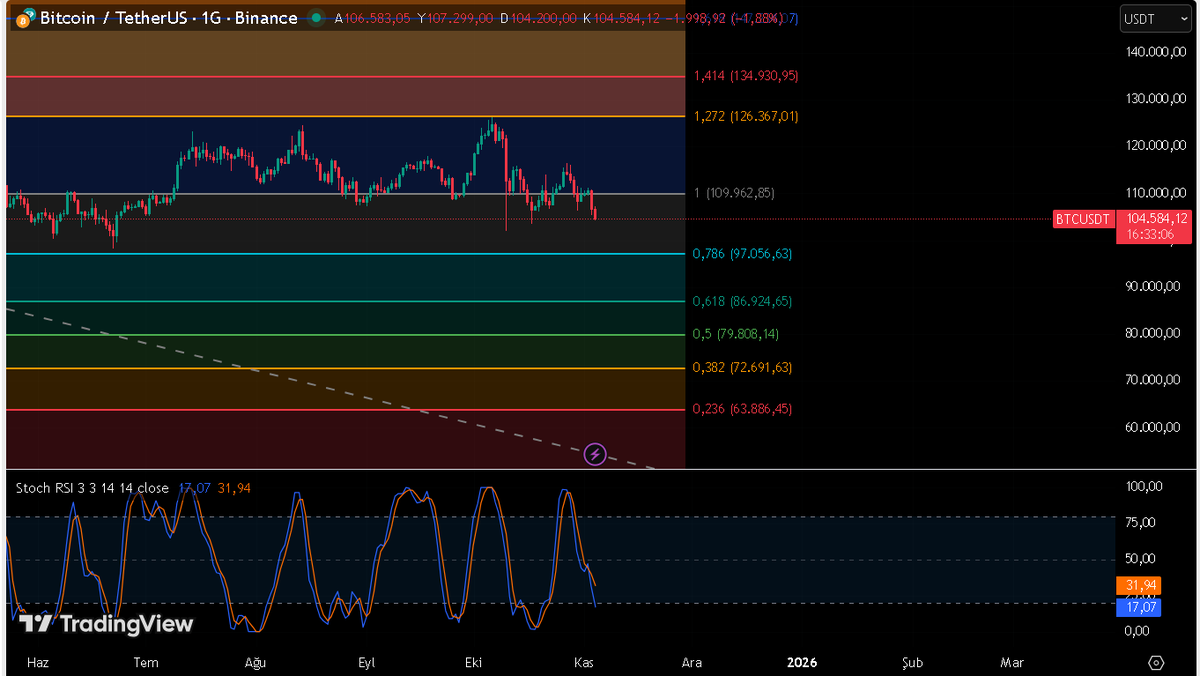Click the blue Stoch RSI value tag 17,07

coord(1139,606)
